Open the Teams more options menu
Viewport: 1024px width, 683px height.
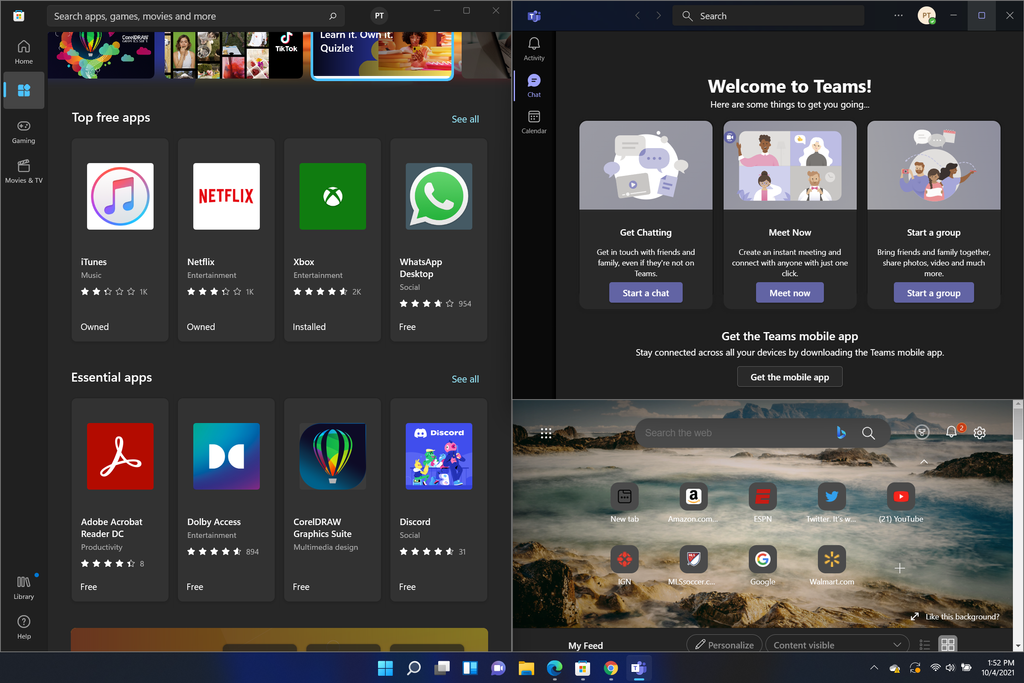[x=896, y=15]
